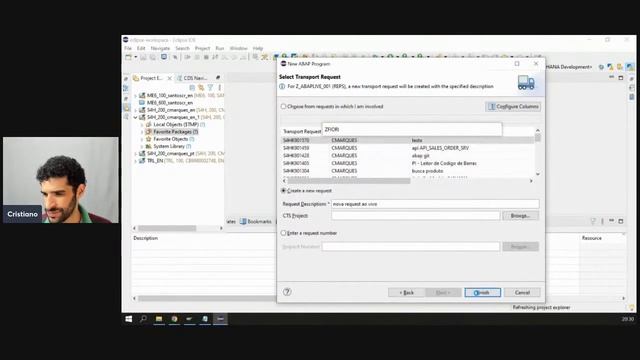Open the Navigate menu in Eclipse

click(160, 48)
